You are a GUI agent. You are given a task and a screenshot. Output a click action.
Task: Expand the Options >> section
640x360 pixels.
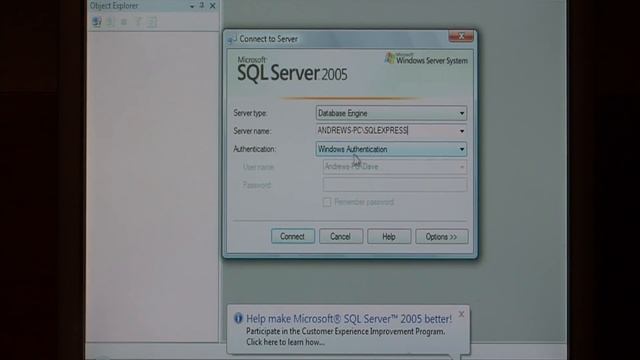[442, 236]
